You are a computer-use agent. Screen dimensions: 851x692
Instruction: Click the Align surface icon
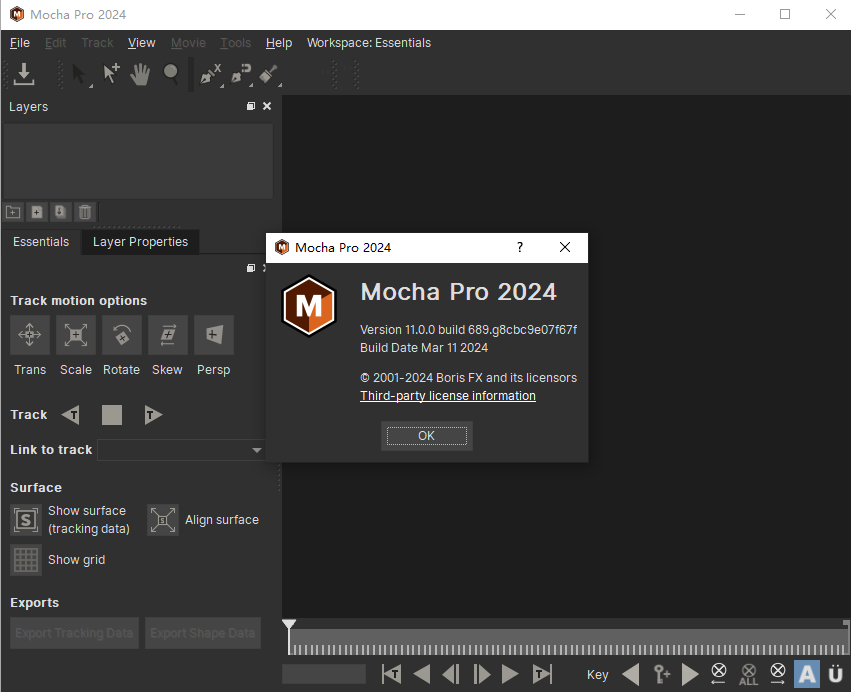(163, 520)
